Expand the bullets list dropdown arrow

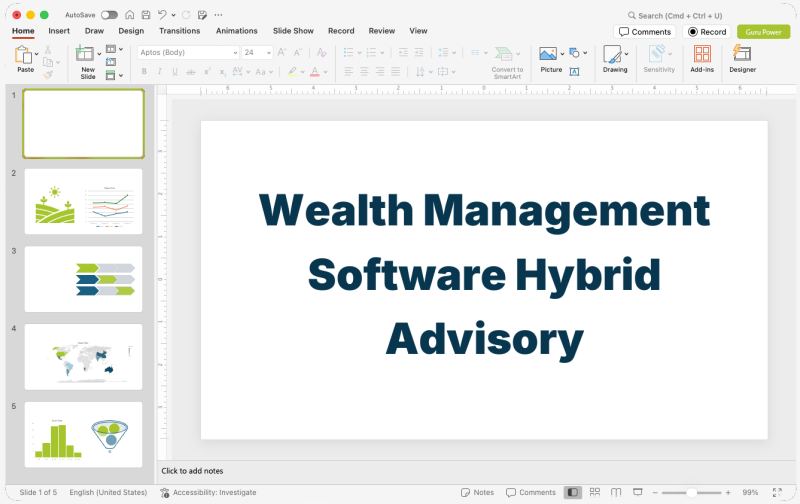(x=359, y=53)
